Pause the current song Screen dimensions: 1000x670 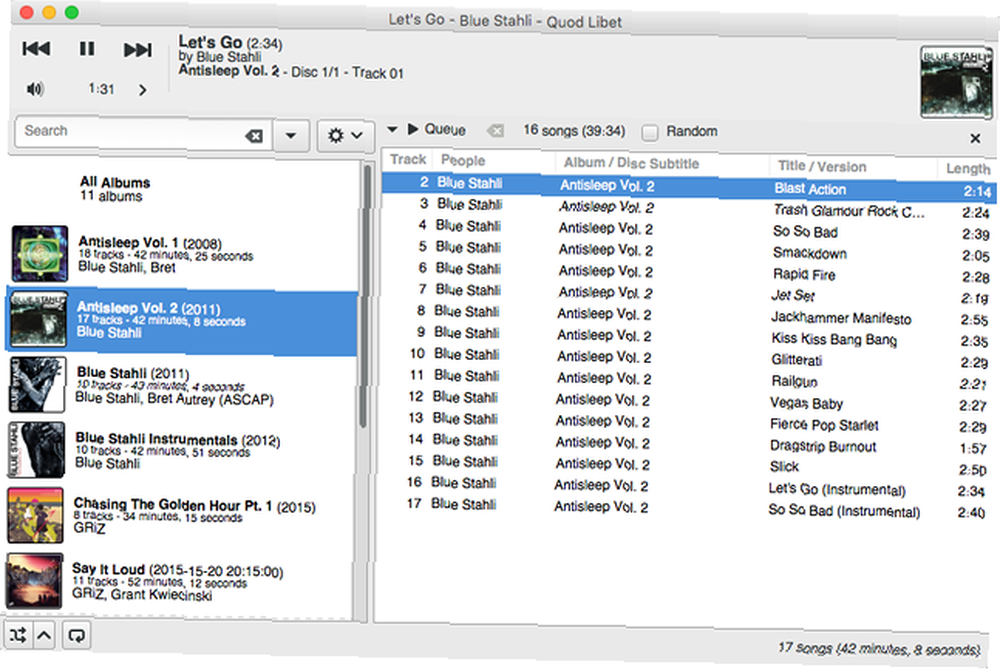click(x=87, y=49)
